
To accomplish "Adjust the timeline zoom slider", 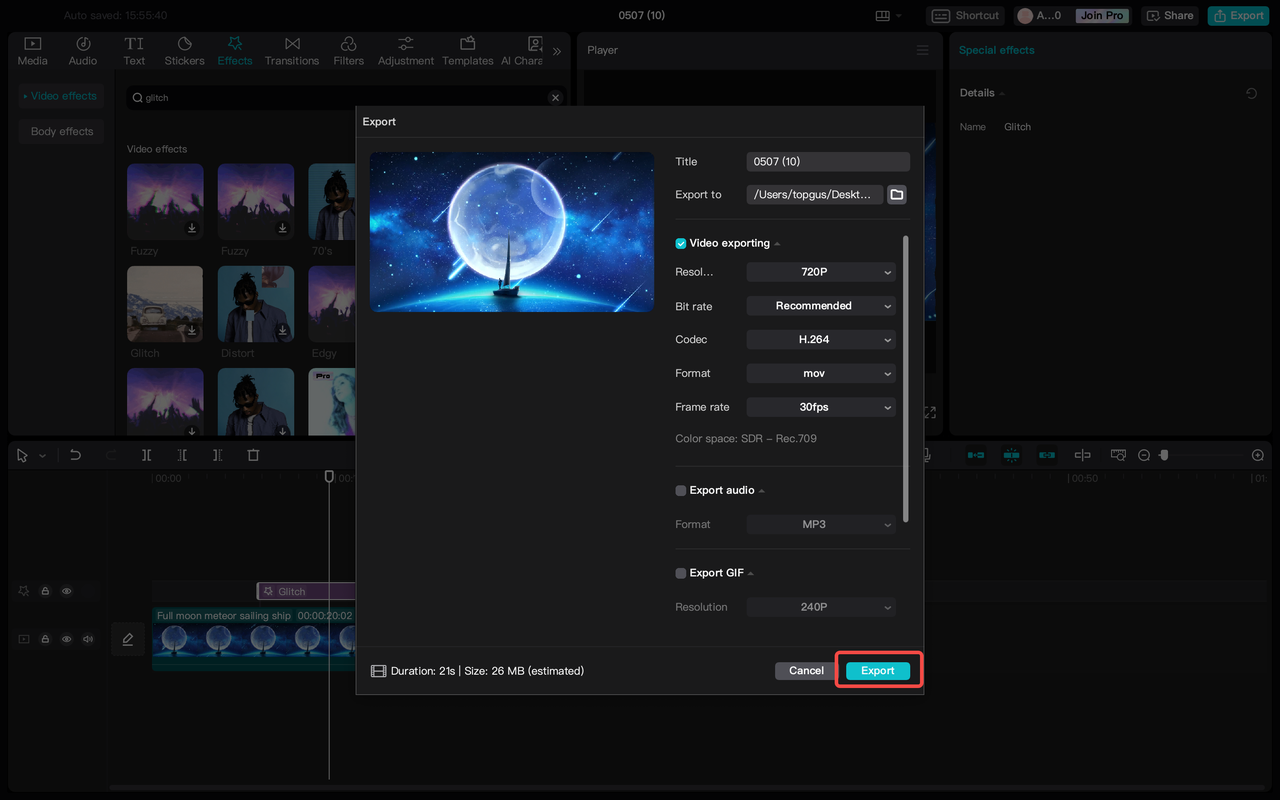I will click(x=1162, y=455).
